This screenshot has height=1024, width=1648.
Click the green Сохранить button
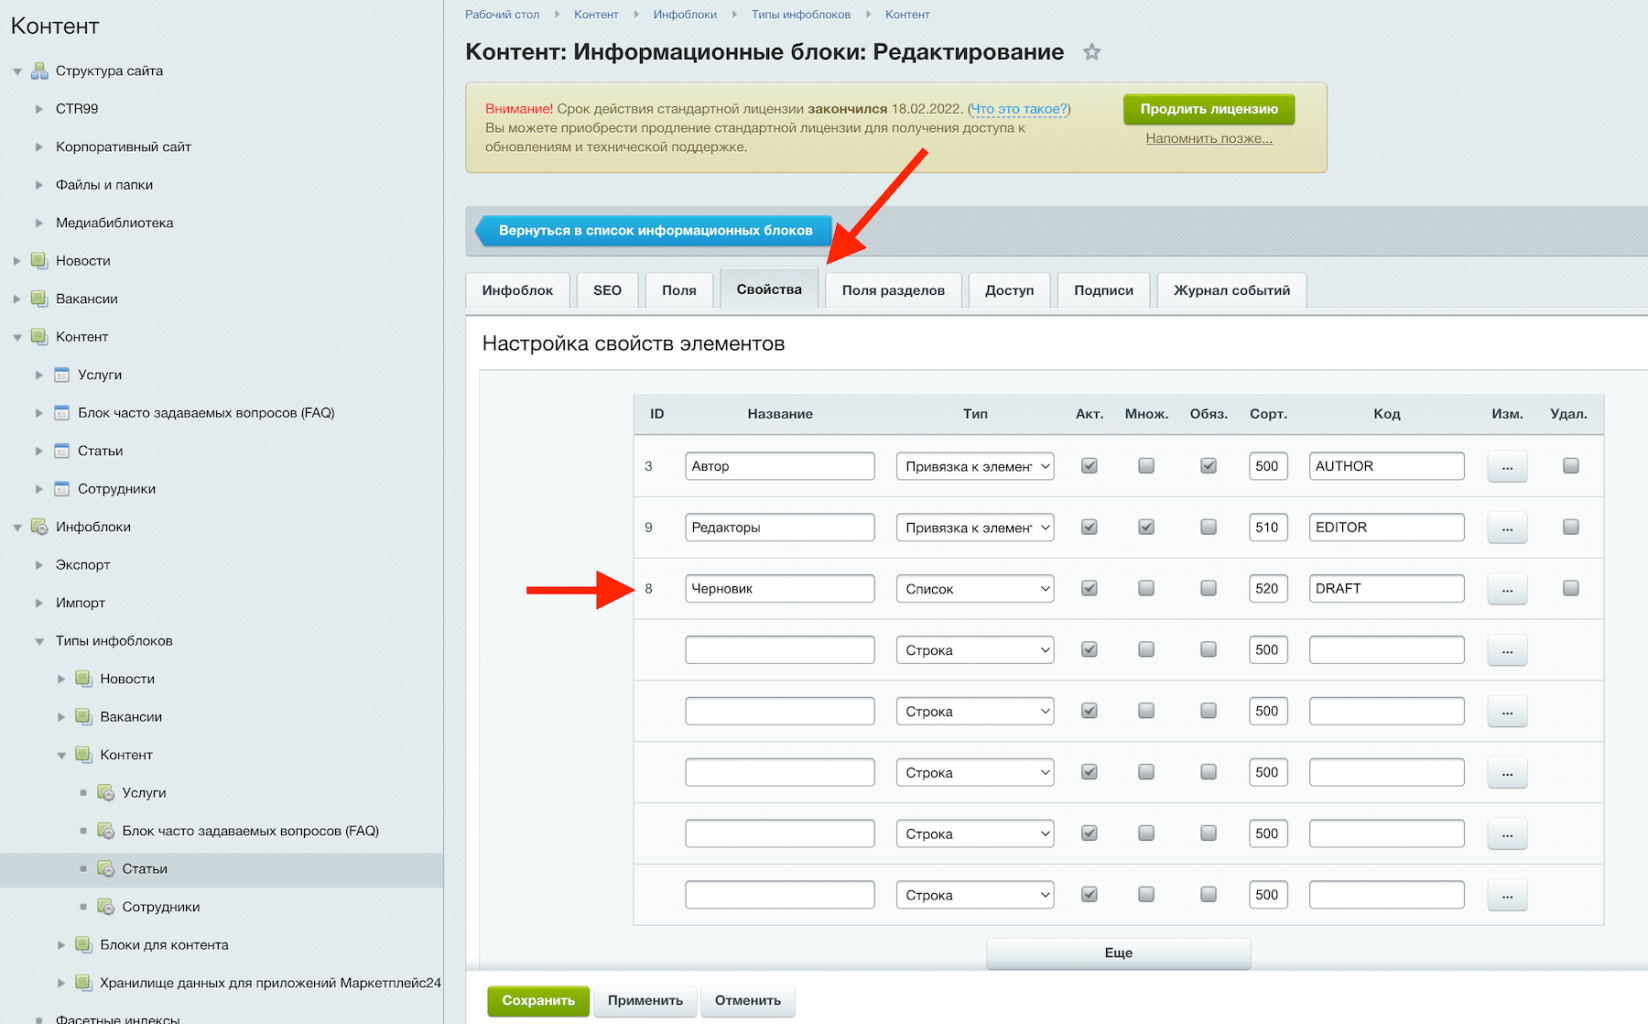pos(538,1000)
